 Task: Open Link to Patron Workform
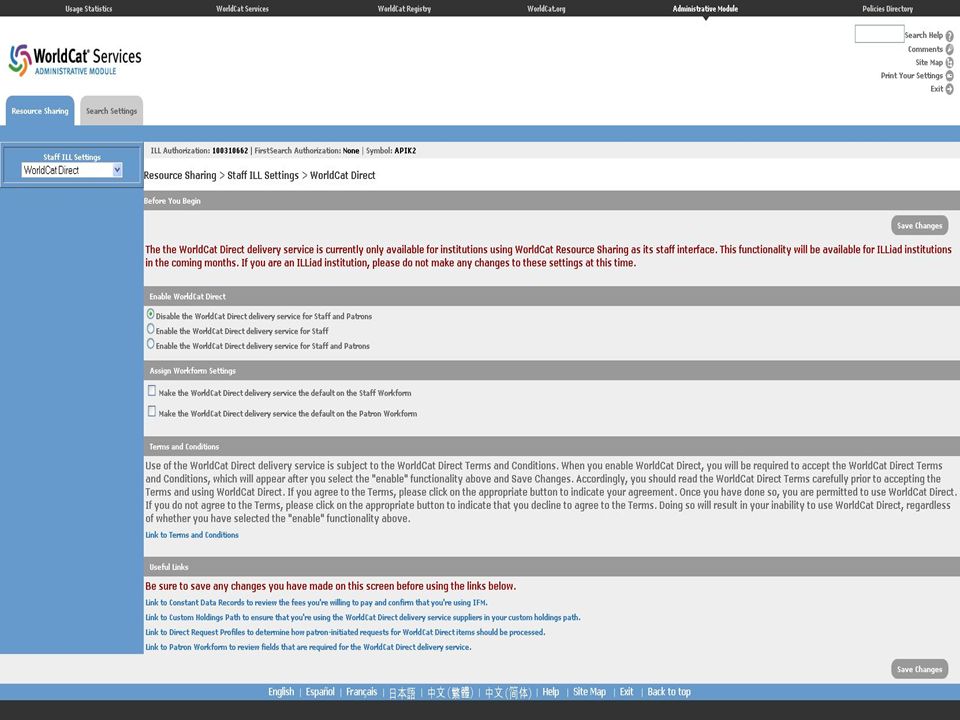click(x=308, y=647)
